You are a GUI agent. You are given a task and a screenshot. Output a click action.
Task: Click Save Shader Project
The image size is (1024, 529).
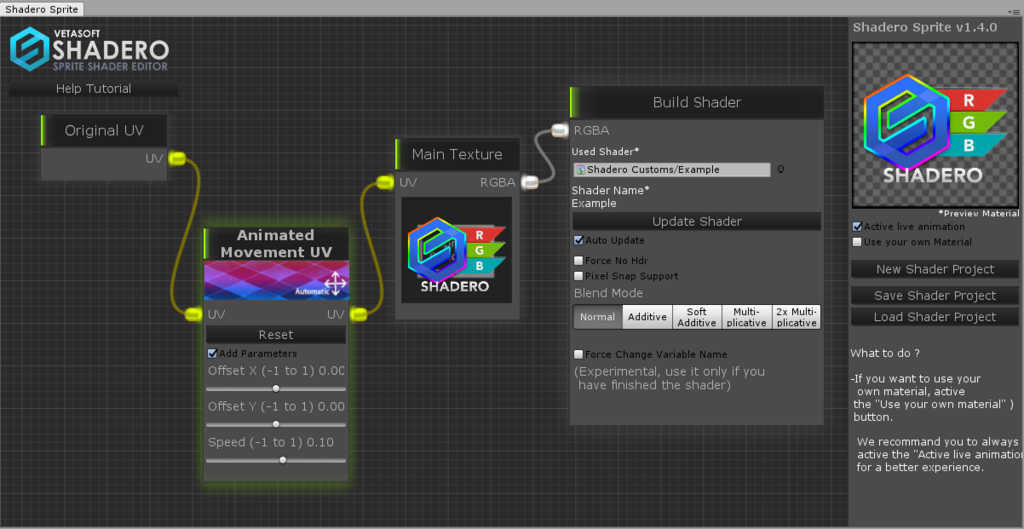pos(935,296)
